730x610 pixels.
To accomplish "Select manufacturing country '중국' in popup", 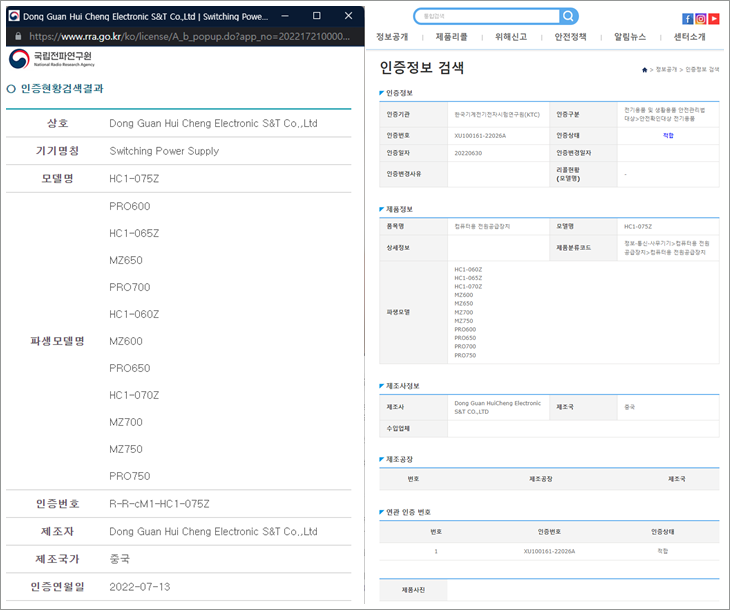I will click(119, 559).
